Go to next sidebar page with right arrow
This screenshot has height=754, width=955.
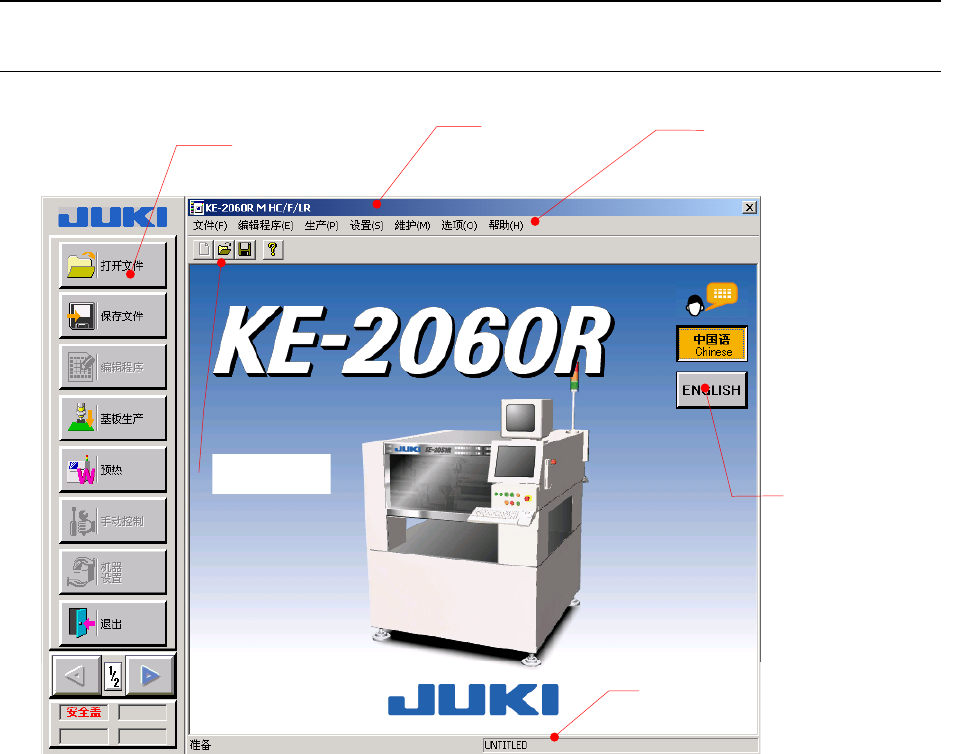point(150,675)
